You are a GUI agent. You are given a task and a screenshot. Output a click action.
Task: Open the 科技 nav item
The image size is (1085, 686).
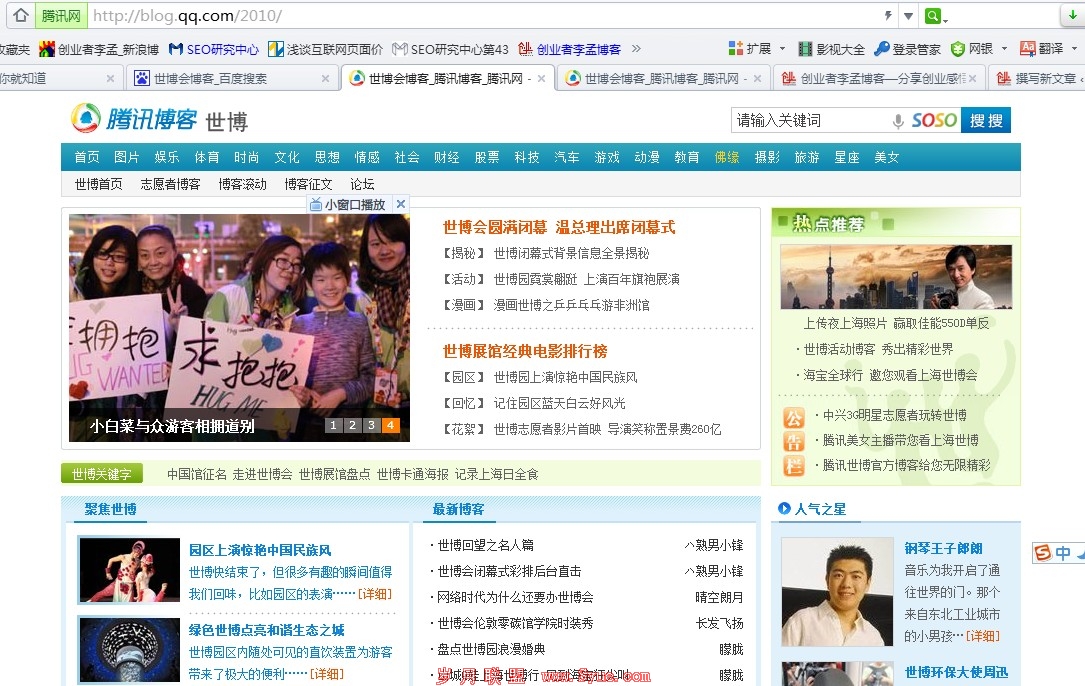pos(527,157)
